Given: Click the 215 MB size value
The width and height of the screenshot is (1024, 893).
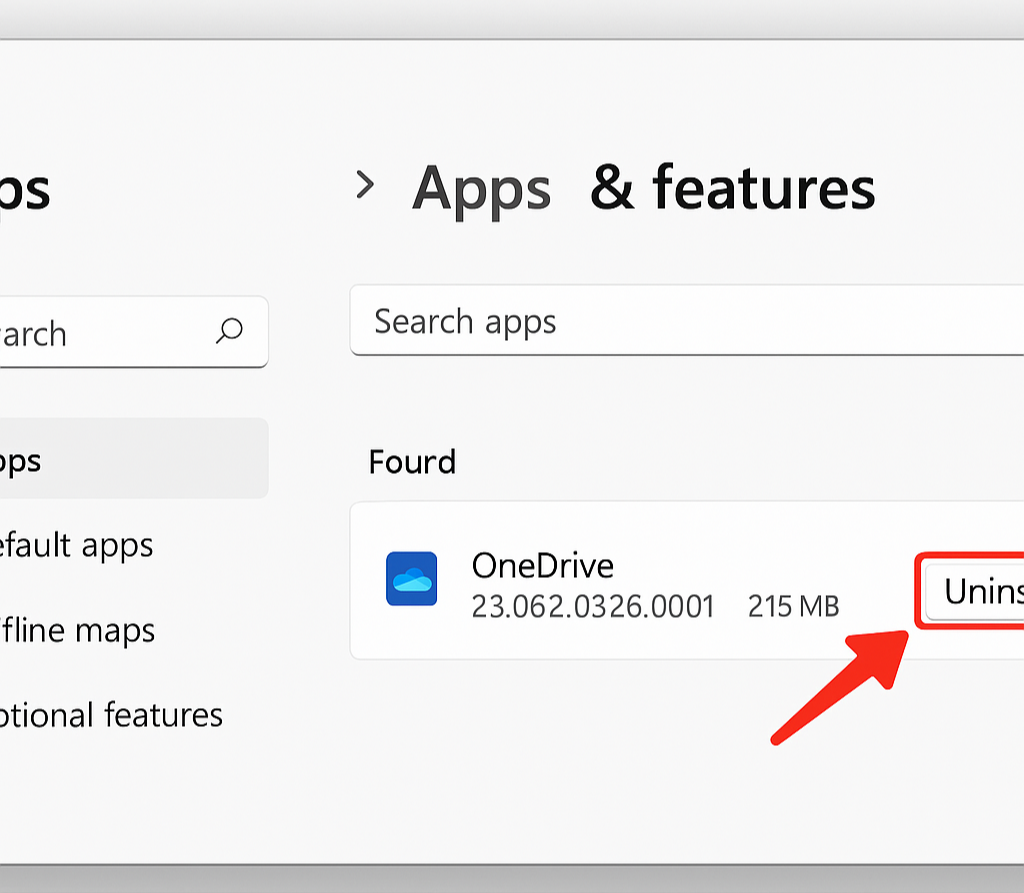Looking at the screenshot, I should (793, 607).
